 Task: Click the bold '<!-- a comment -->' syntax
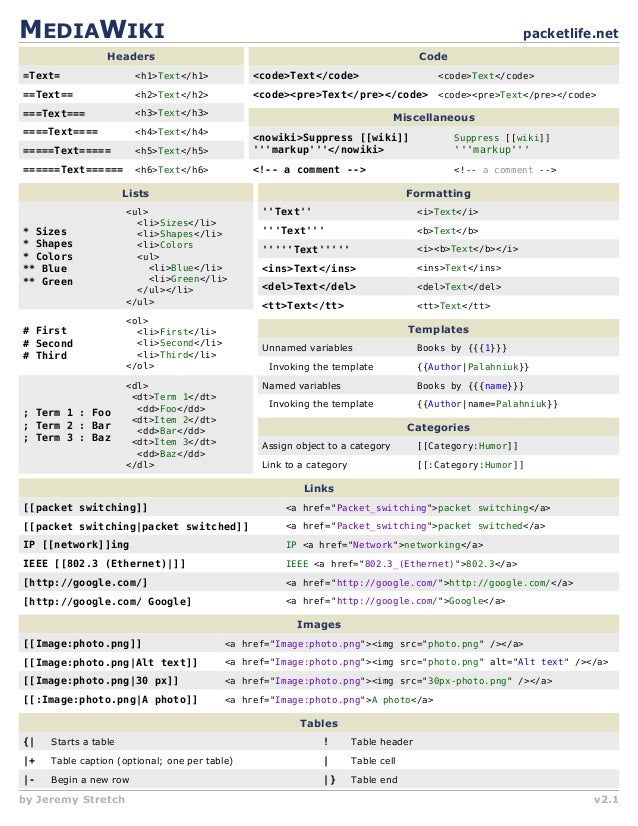coord(309,170)
